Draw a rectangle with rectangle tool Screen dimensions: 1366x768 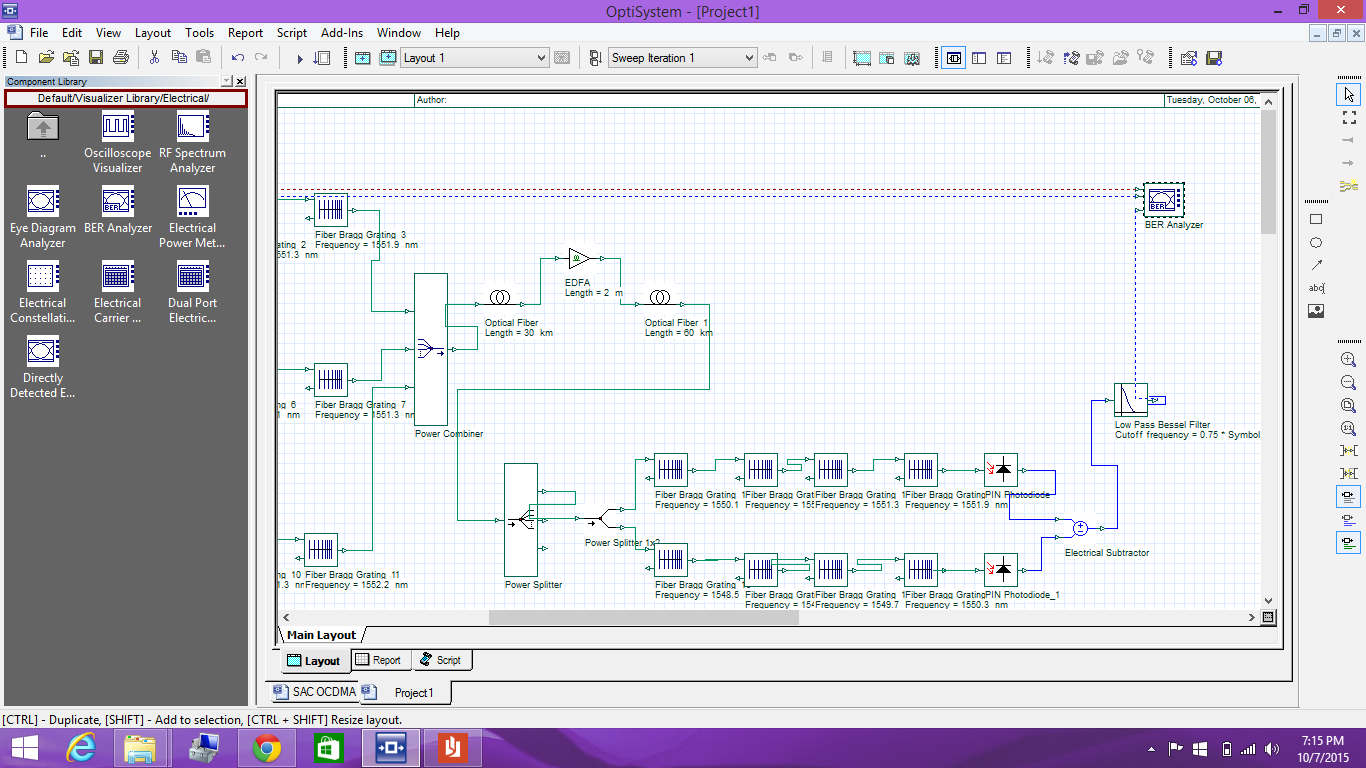1316,219
